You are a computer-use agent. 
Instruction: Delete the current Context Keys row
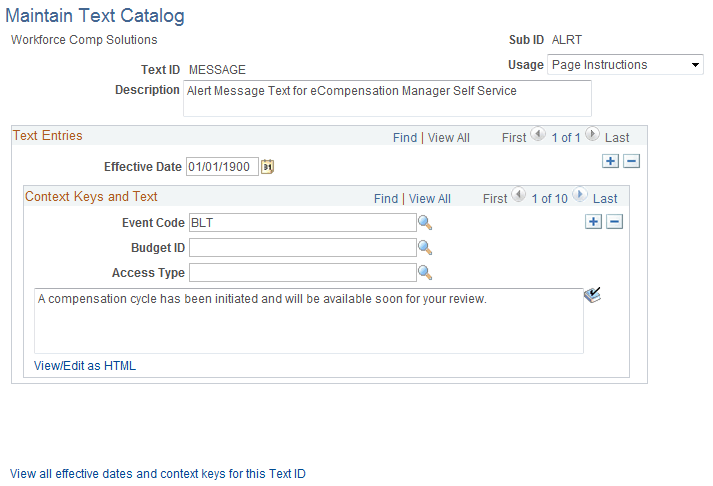[x=615, y=222]
